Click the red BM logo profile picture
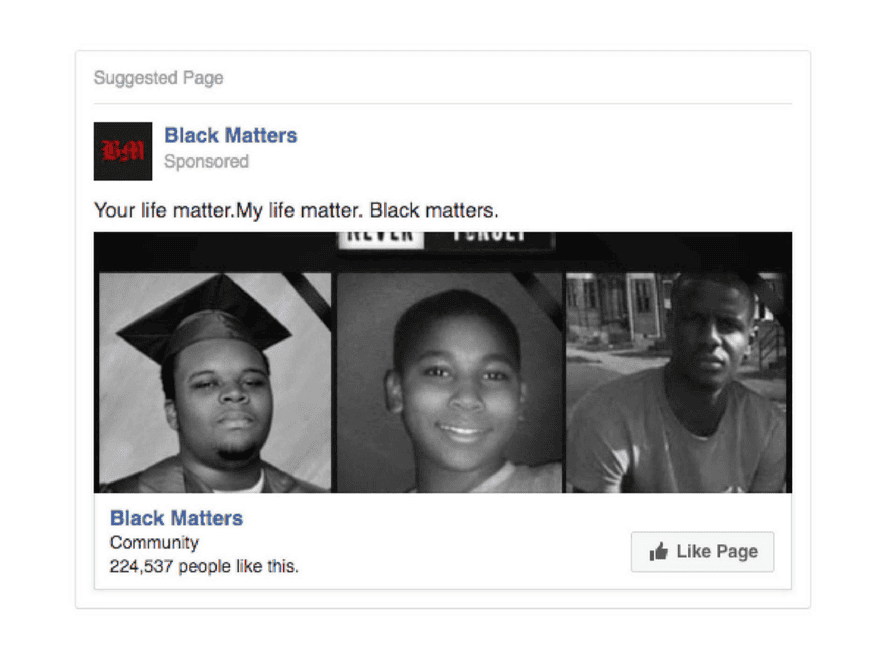Screen dimensions: 890x662 point(123,151)
